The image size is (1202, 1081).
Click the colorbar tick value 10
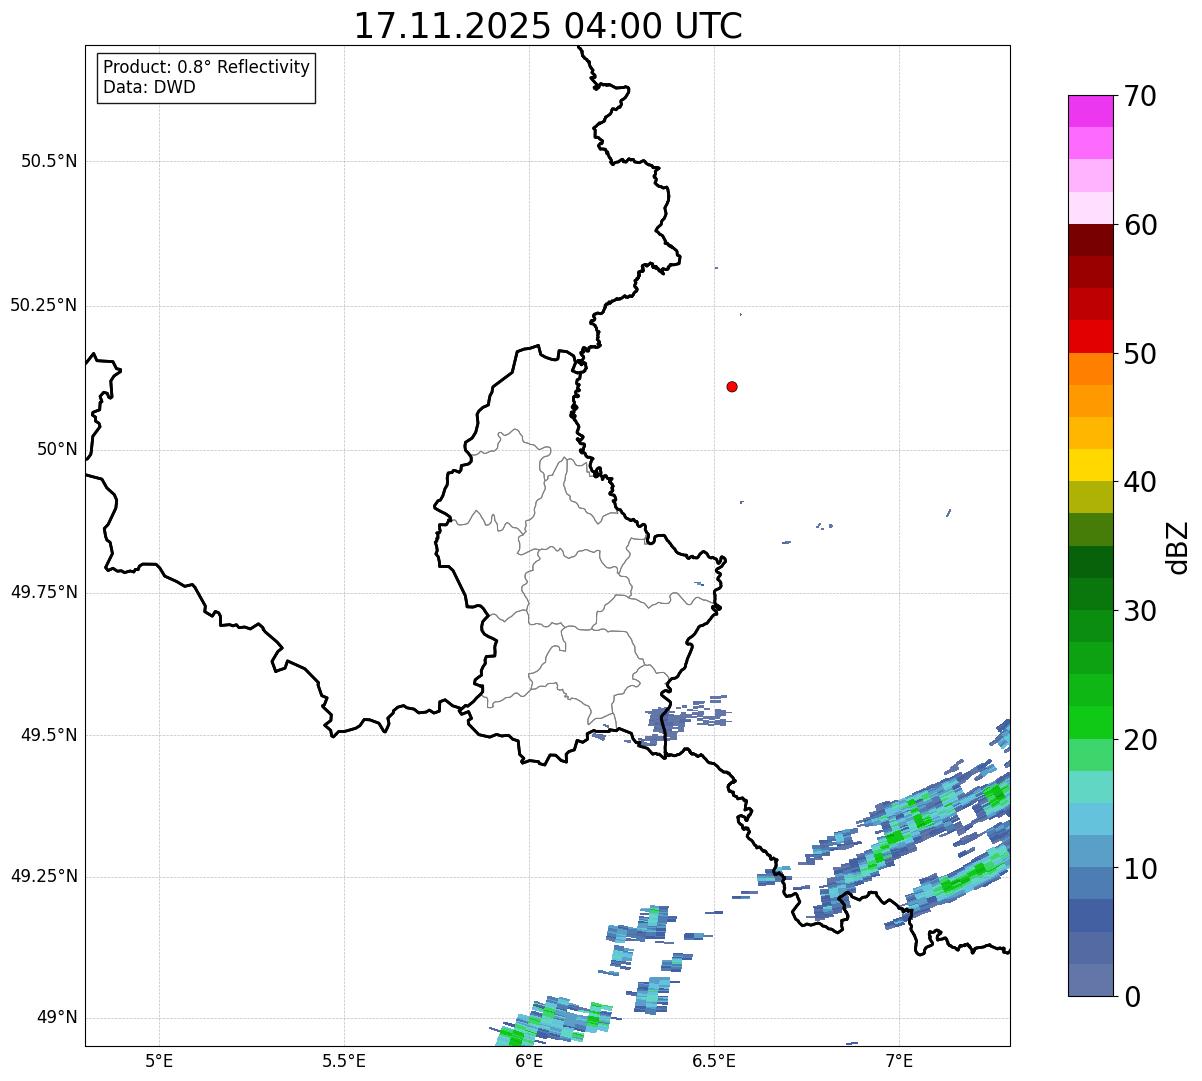coord(1140,869)
